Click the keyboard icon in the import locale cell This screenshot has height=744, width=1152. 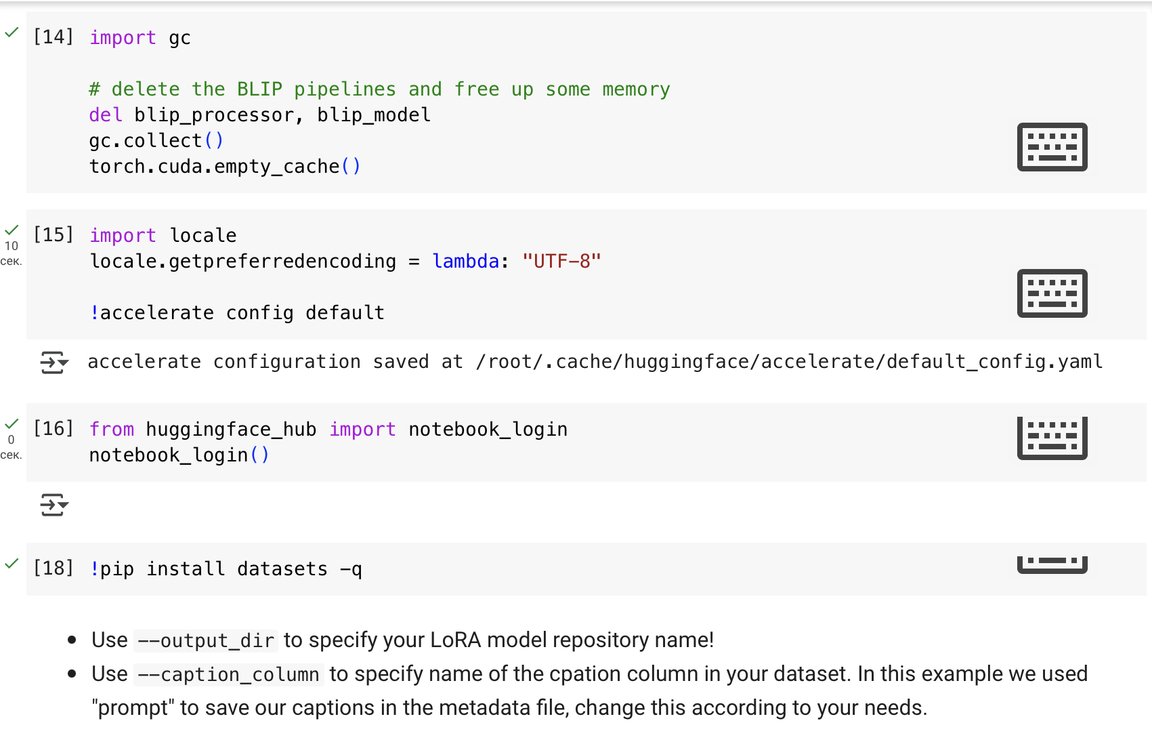(1052, 293)
